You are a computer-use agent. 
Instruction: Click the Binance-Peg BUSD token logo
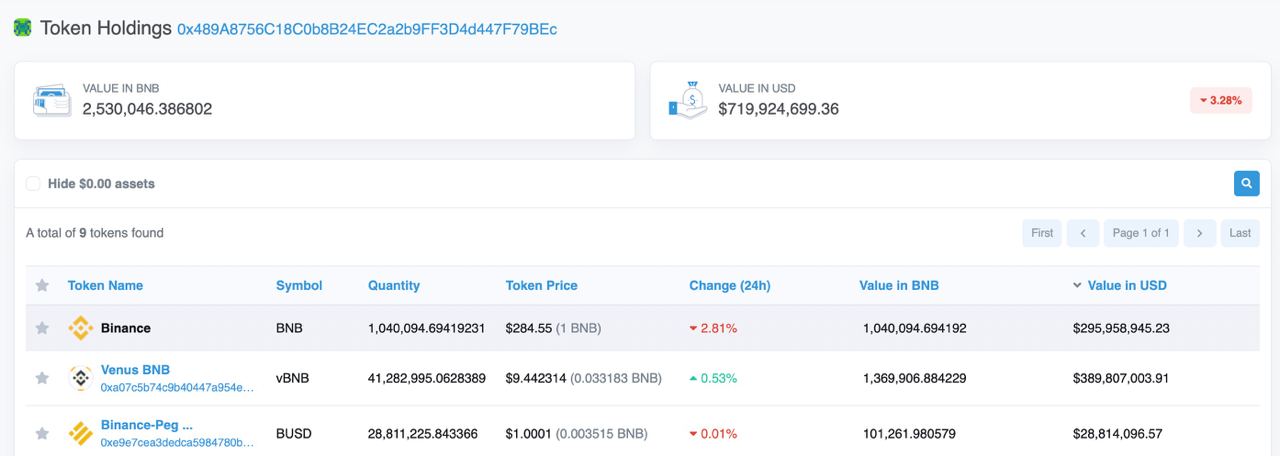(x=80, y=433)
